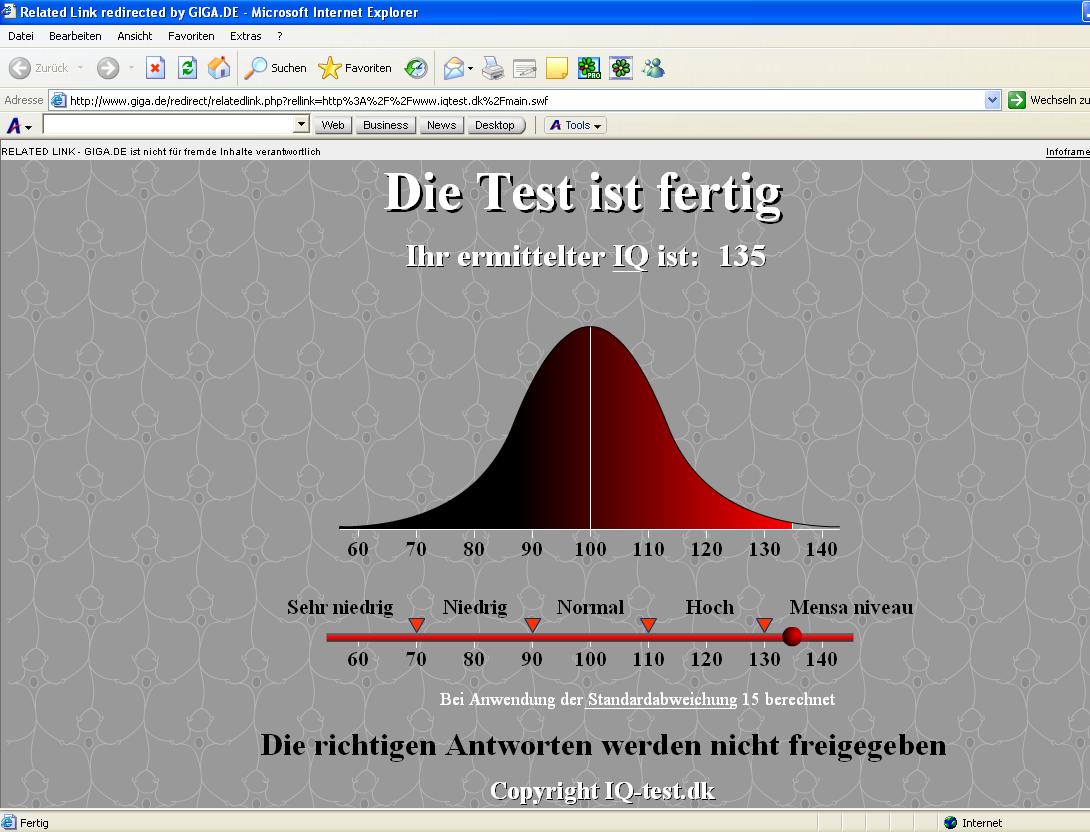Viewport: 1090px width, 832px height.
Task: Click the Normal category label
Action: [x=590, y=607]
